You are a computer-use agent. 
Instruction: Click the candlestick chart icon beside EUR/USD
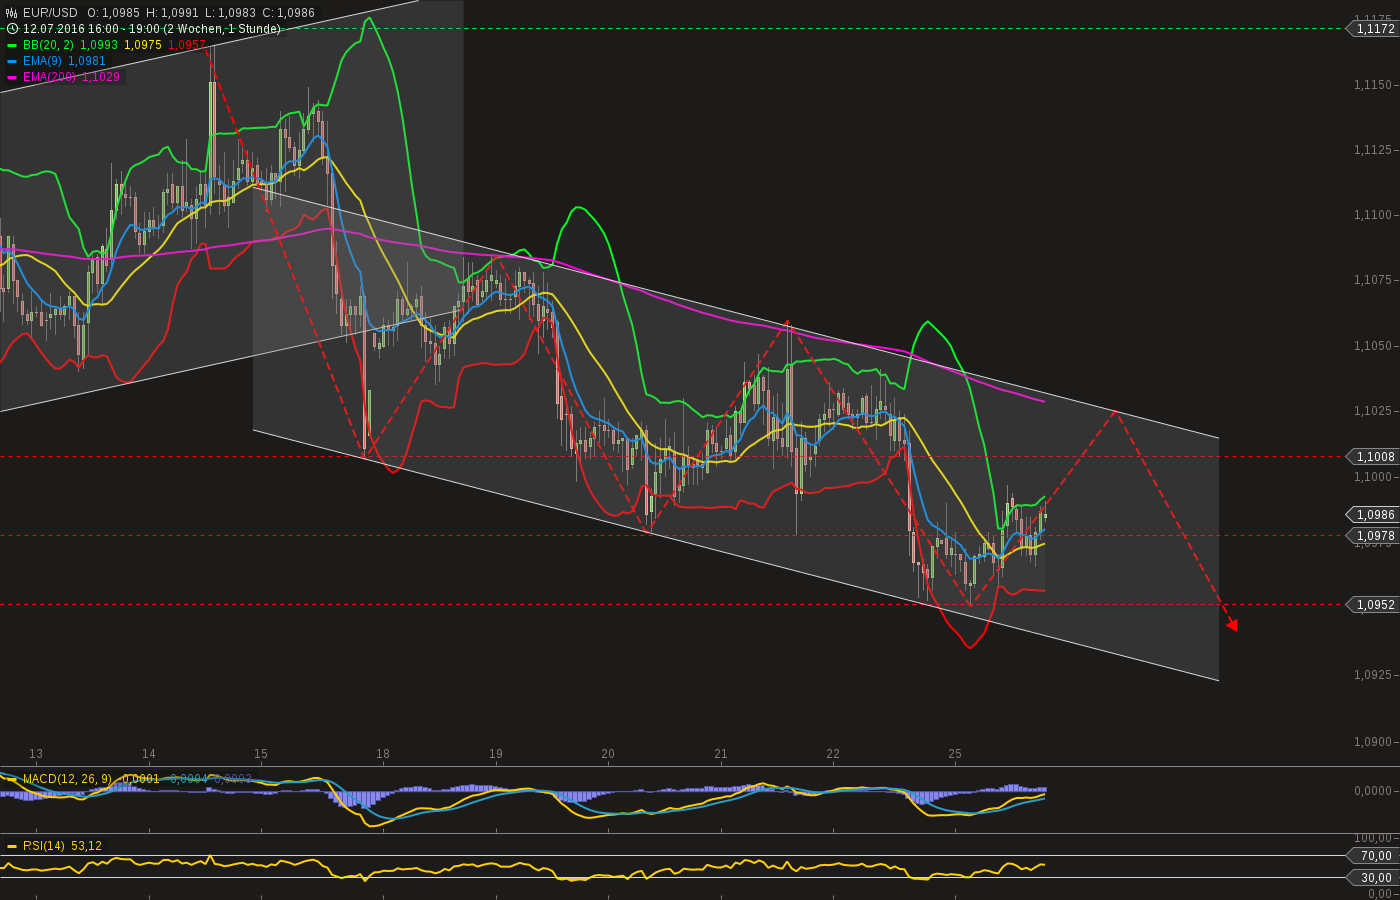click(x=11, y=13)
